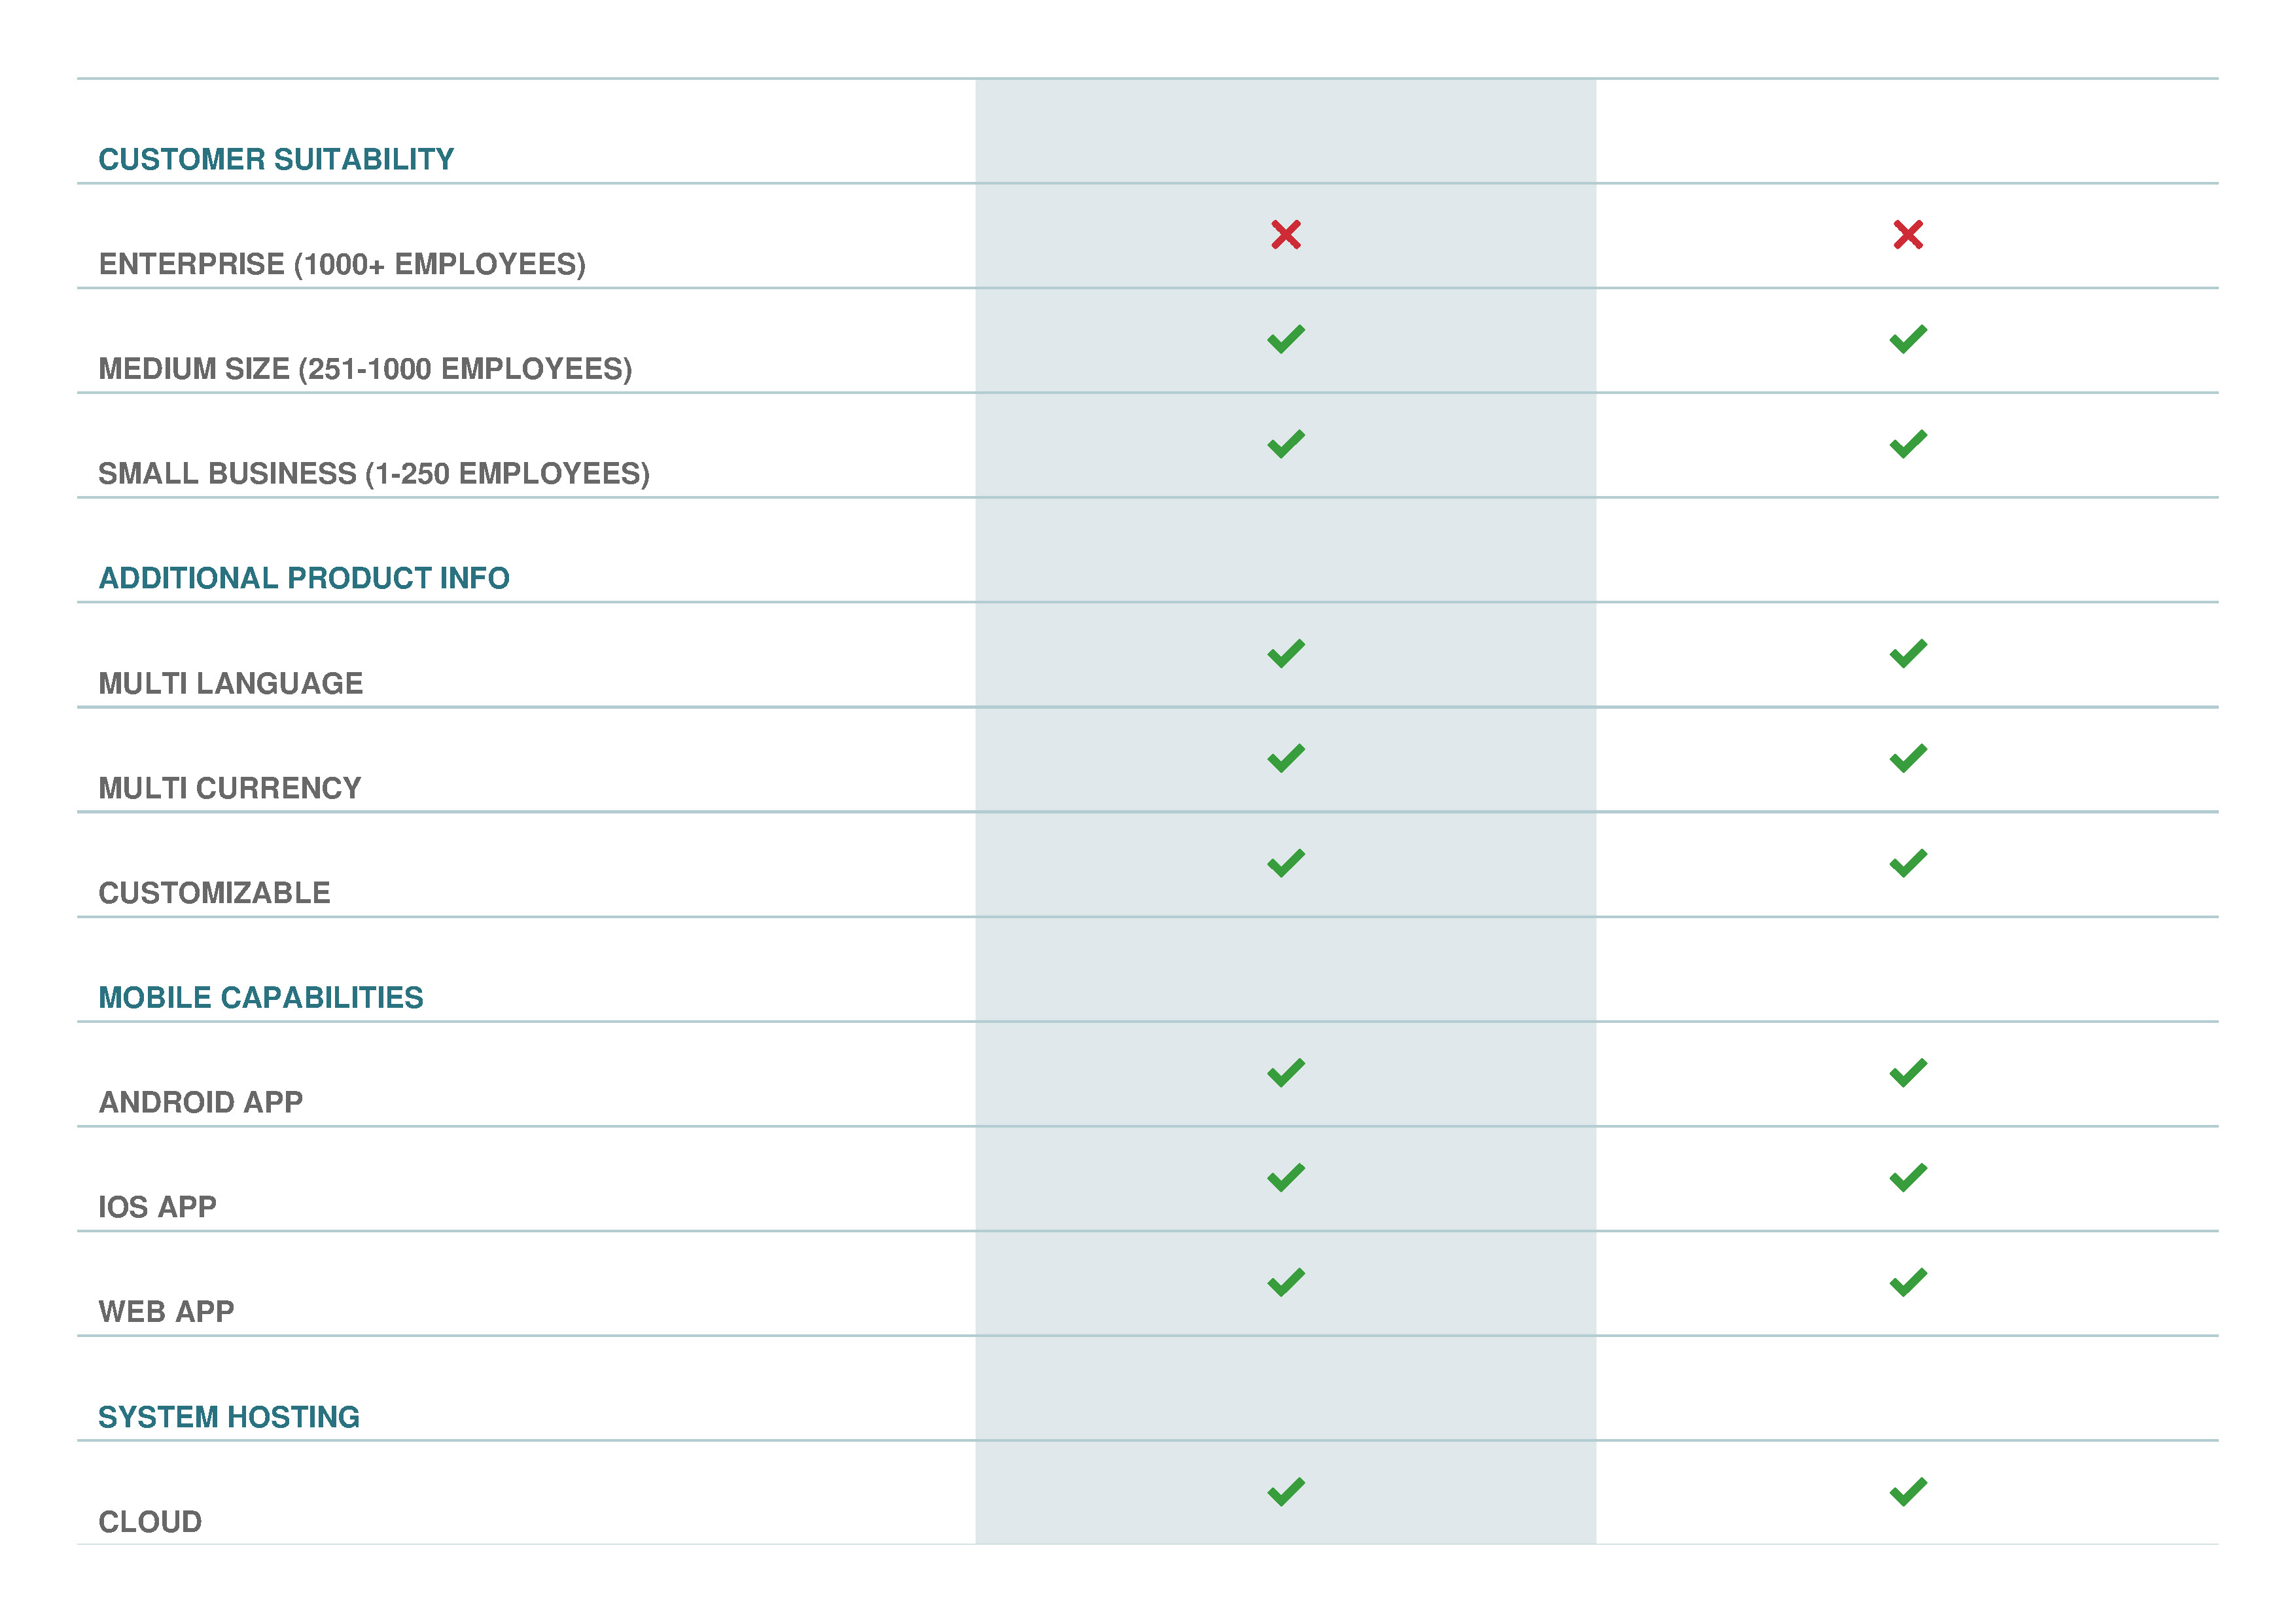Select the Mobile Capabilities section heading
This screenshot has height=1623, width=2296.
click(x=261, y=997)
